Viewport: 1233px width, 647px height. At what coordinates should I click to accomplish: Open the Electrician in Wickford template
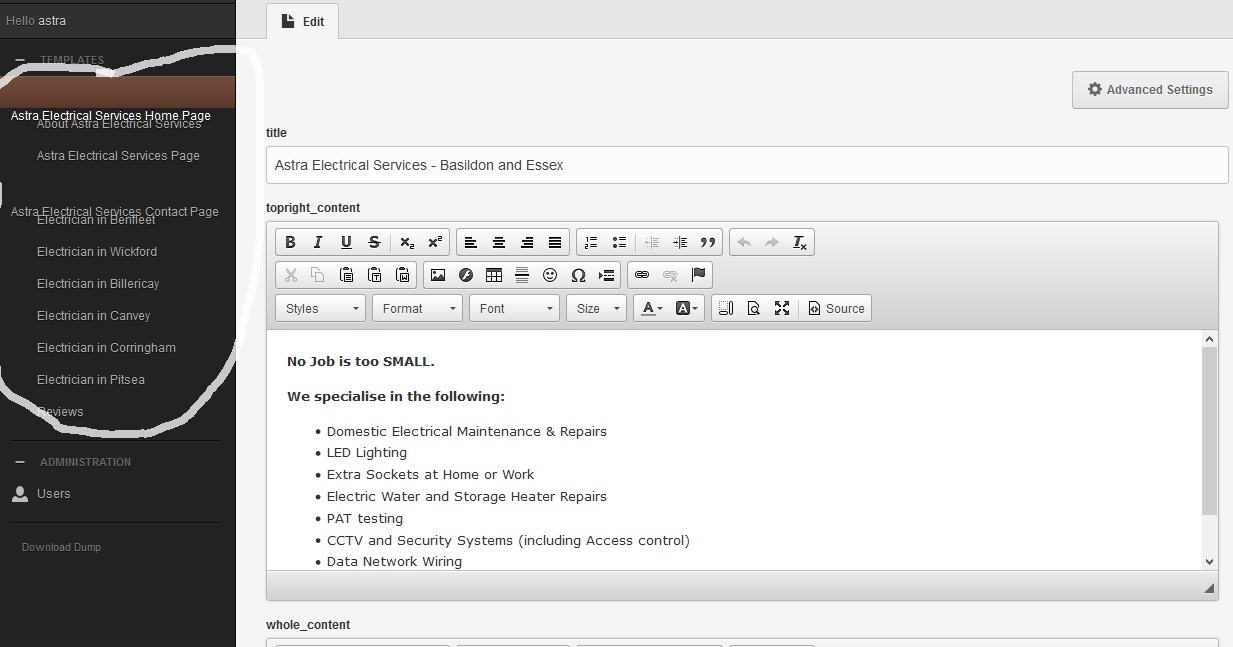pyautogui.click(x=97, y=252)
